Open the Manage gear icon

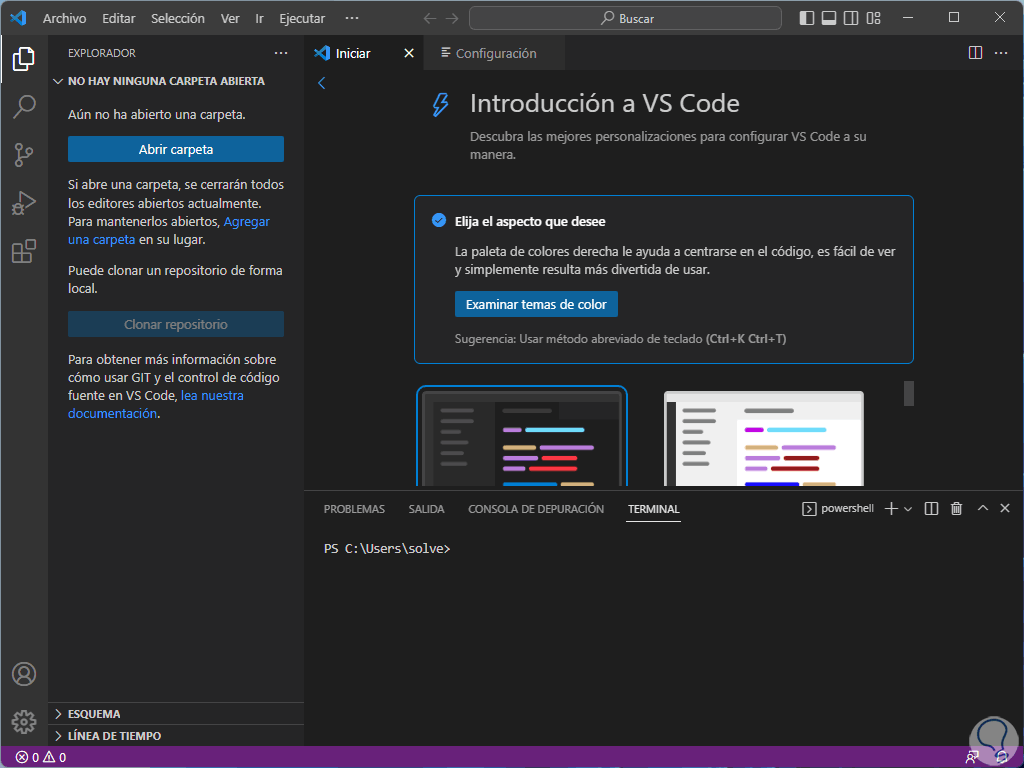(x=24, y=721)
